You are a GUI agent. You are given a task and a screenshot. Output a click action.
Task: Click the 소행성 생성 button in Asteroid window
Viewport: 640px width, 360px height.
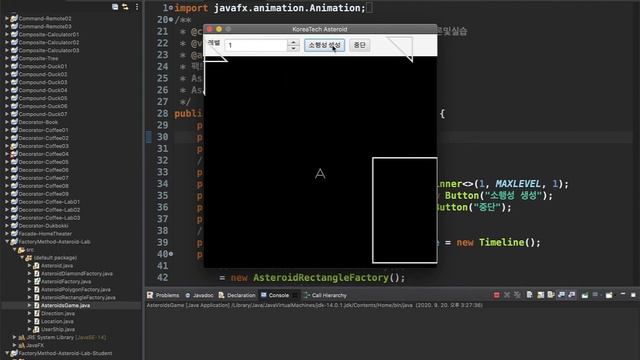pos(324,45)
